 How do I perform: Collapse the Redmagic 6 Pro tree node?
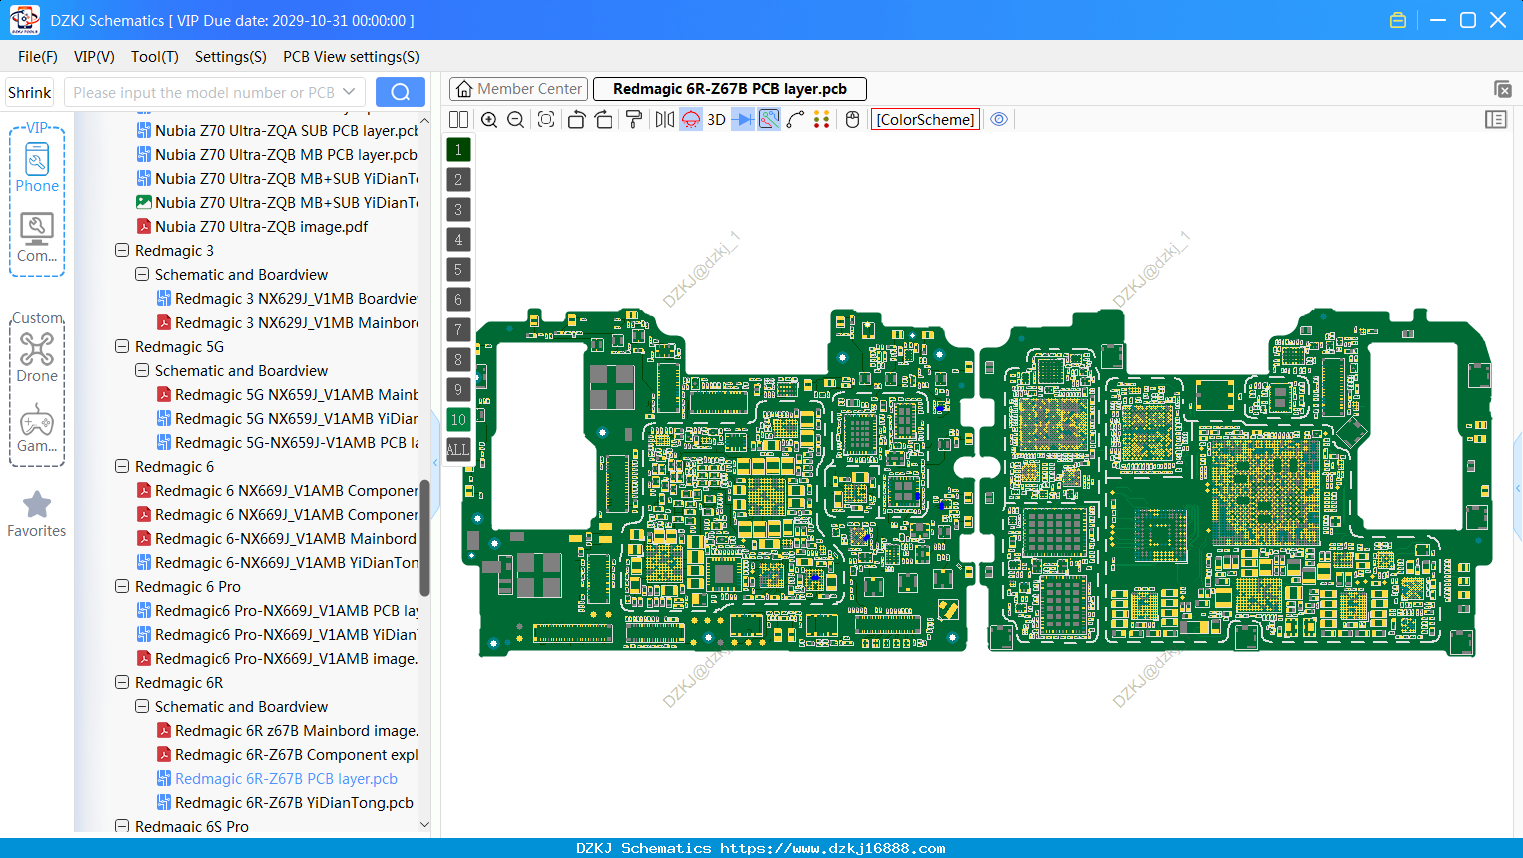[122, 586]
